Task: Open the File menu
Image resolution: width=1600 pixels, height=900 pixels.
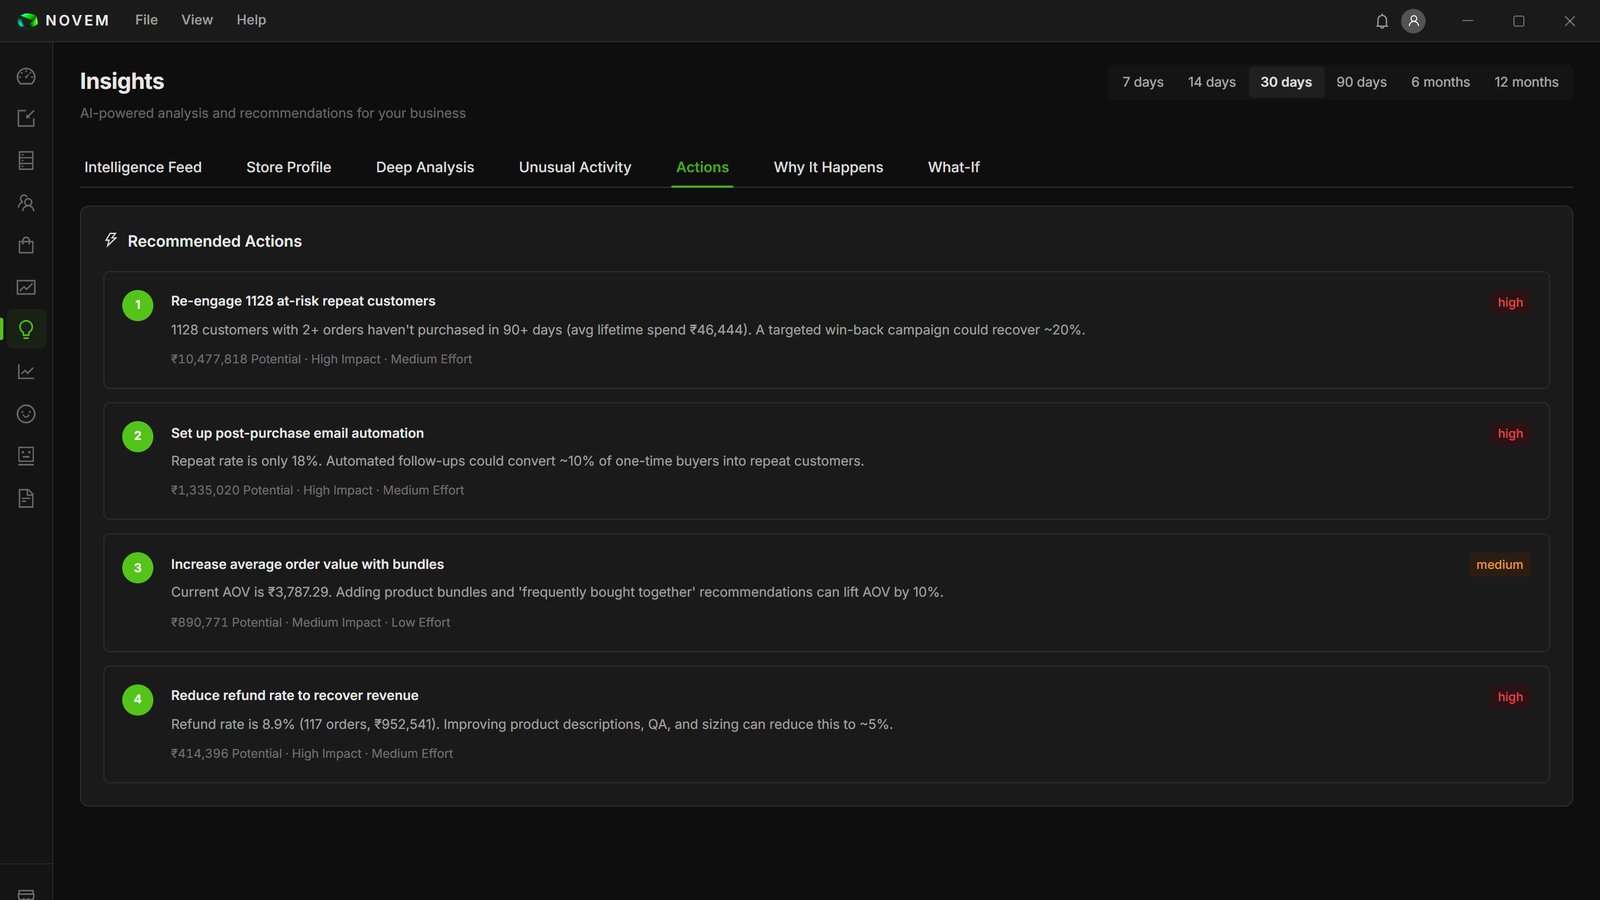Action: (146, 20)
